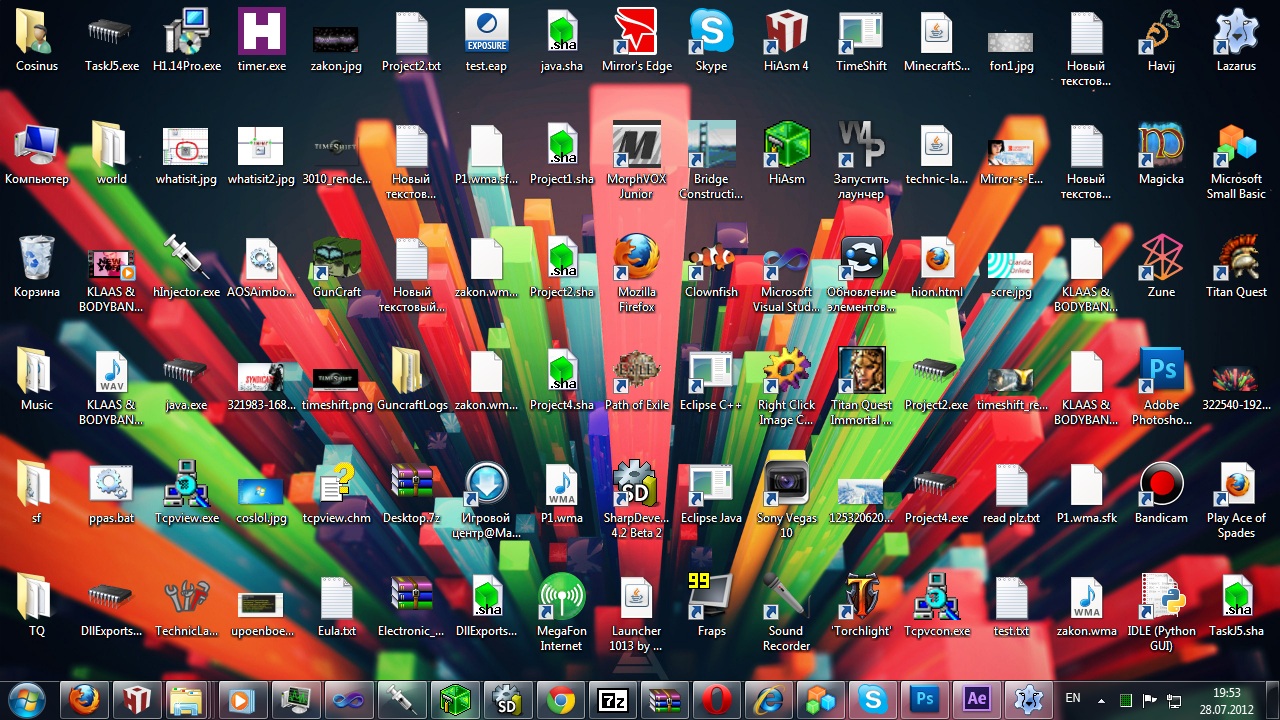Select the Fraps shortcut icon
Image resolution: width=1280 pixels, height=720 pixels.
(711, 598)
